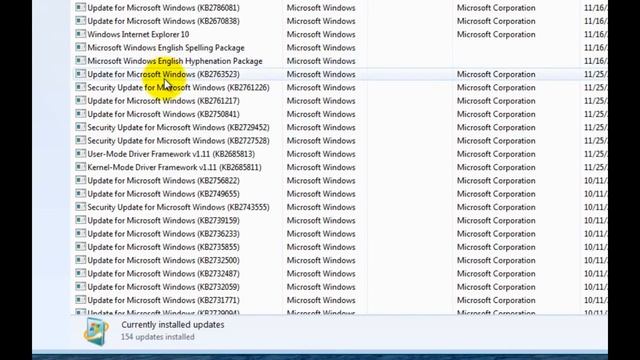
Task: Click update icon for KB2732059 row
Action: (x=80, y=287)
